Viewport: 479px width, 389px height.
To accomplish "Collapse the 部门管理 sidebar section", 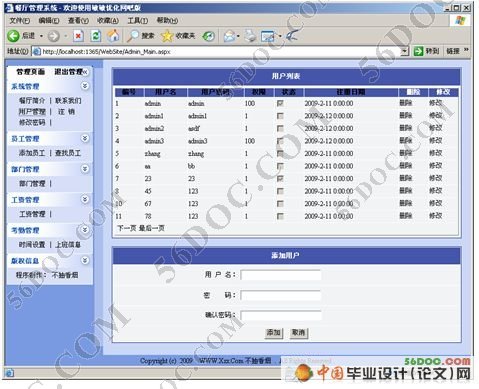I will tap(85, 169).
